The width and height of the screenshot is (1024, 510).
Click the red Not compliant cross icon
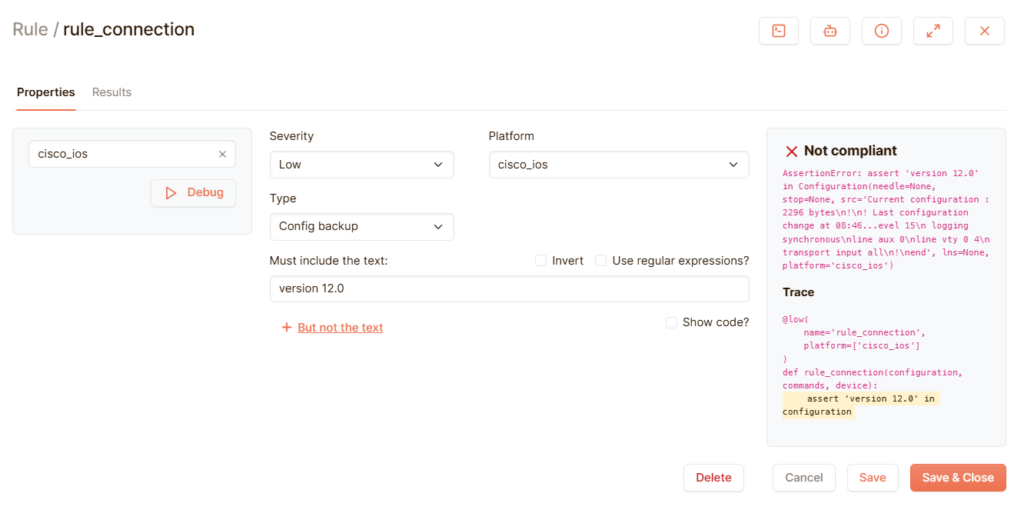[791, 151]
